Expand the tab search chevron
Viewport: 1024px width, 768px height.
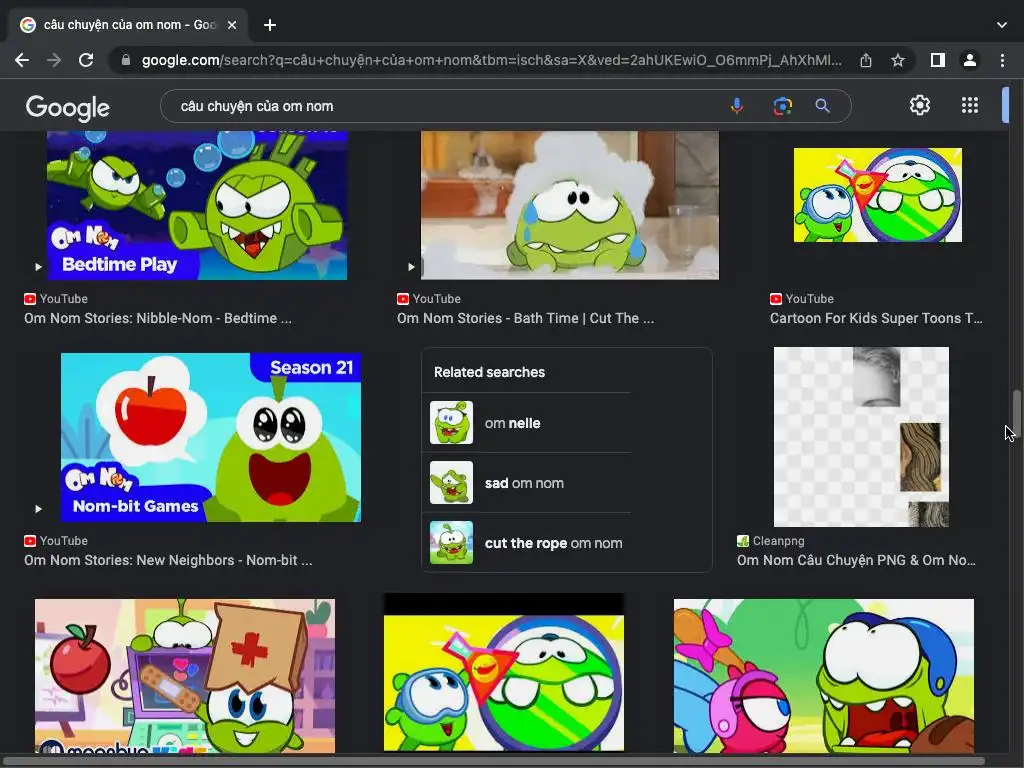click(1002, 25)
